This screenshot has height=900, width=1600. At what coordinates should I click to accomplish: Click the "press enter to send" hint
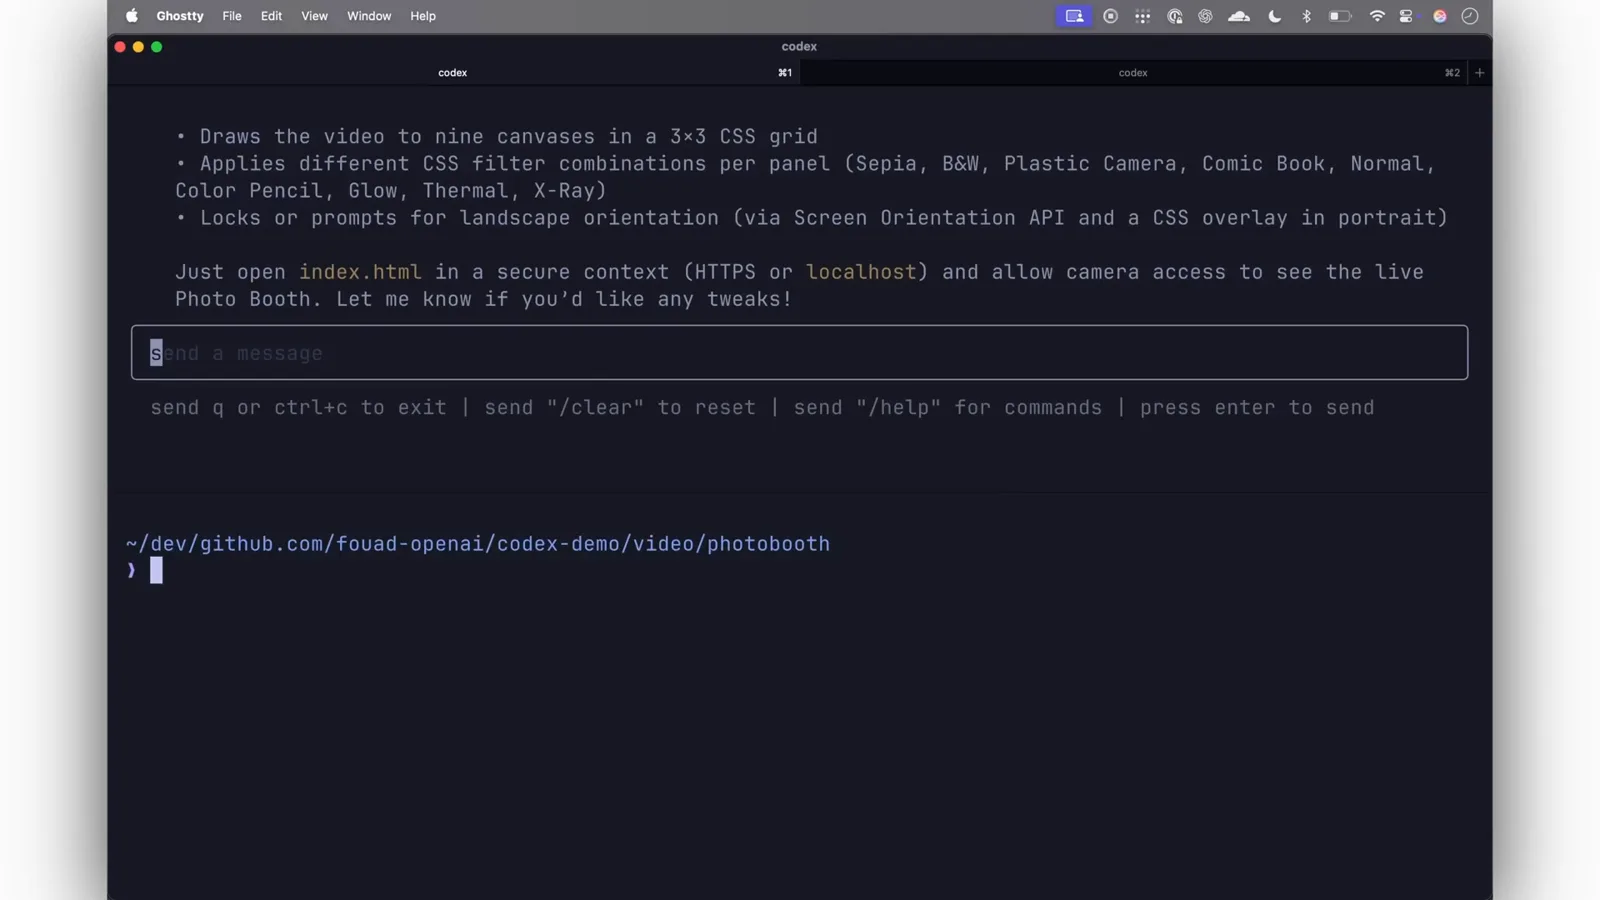click(x=1257, y=408)
